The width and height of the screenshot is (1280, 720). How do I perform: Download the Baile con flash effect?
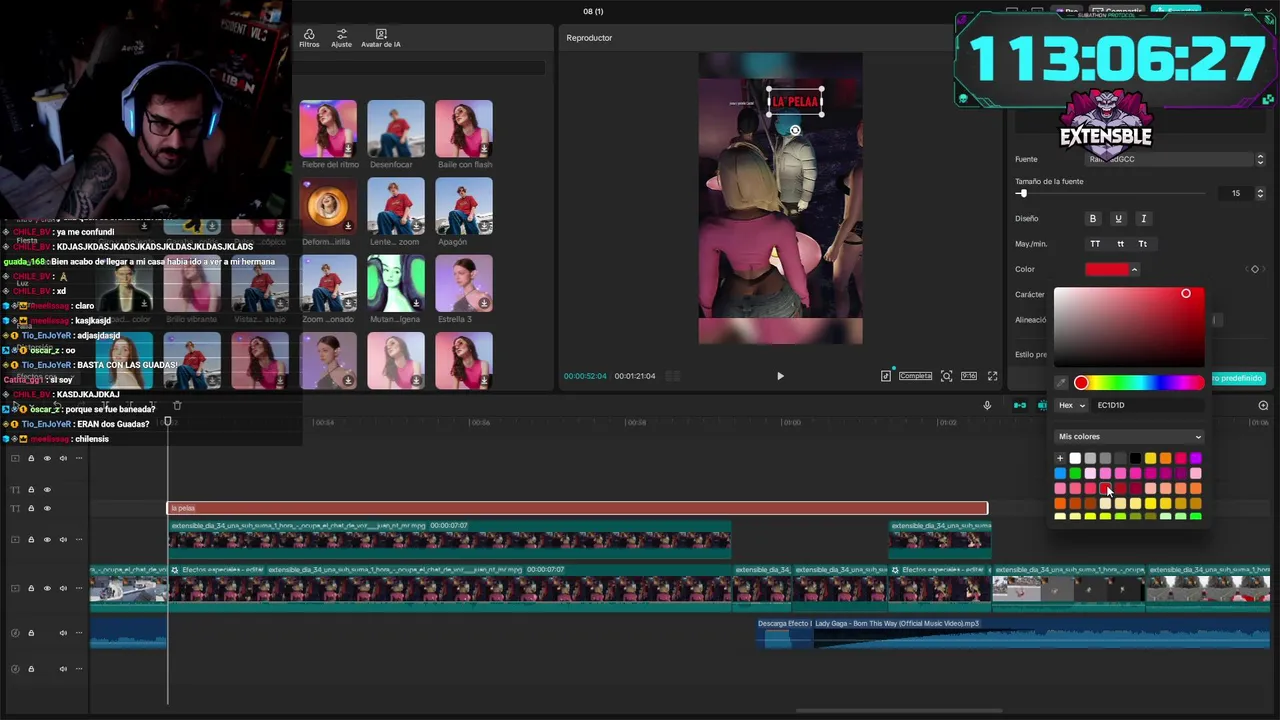(x=484, y=149)
